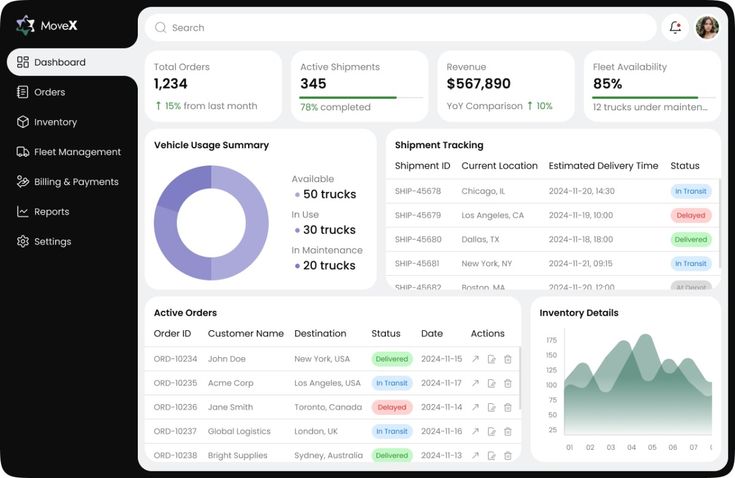Click the trash icon for ORD-10234

click(508, 359)
